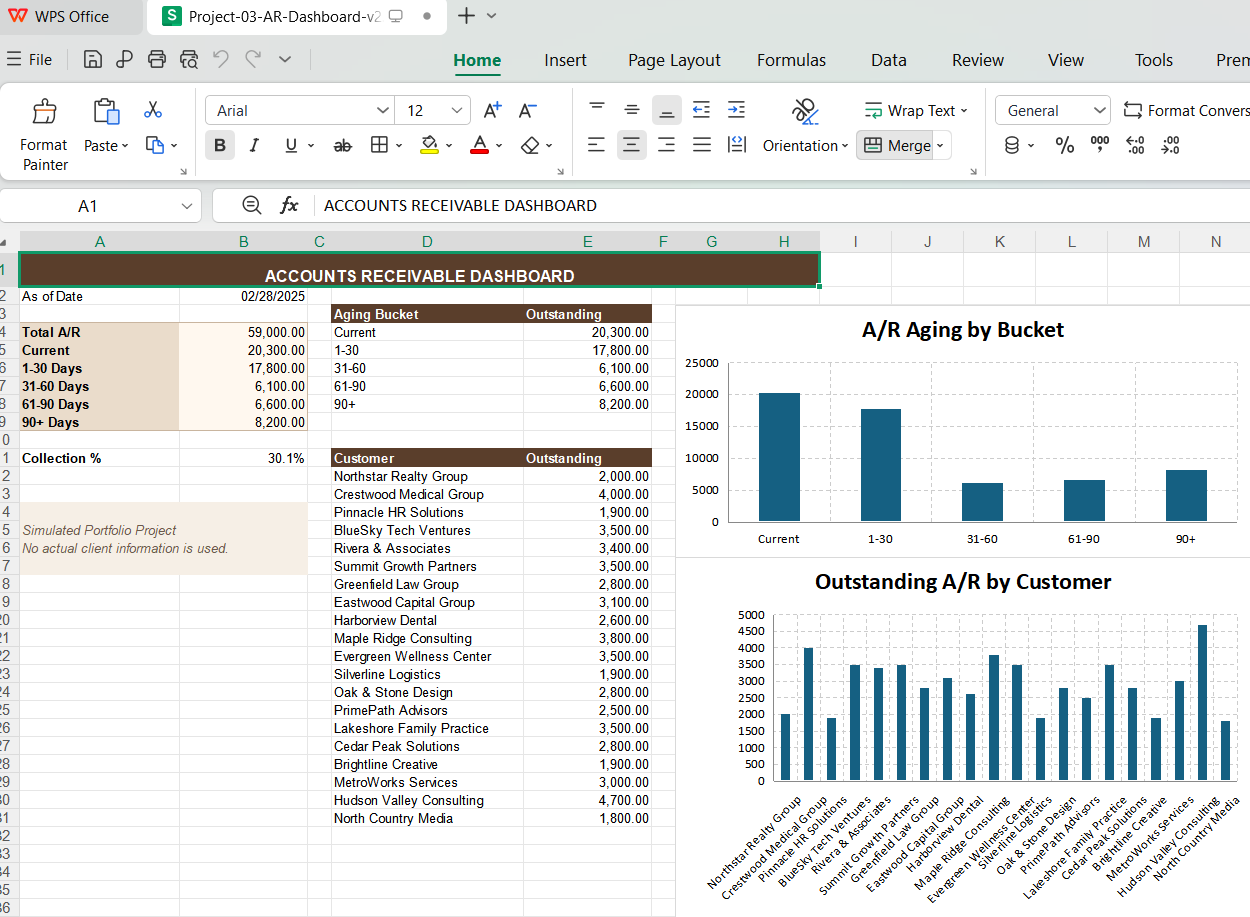Open the font size 12 dropdown
This screenshot has height=917, width=1250.
(x=458, y=110)
